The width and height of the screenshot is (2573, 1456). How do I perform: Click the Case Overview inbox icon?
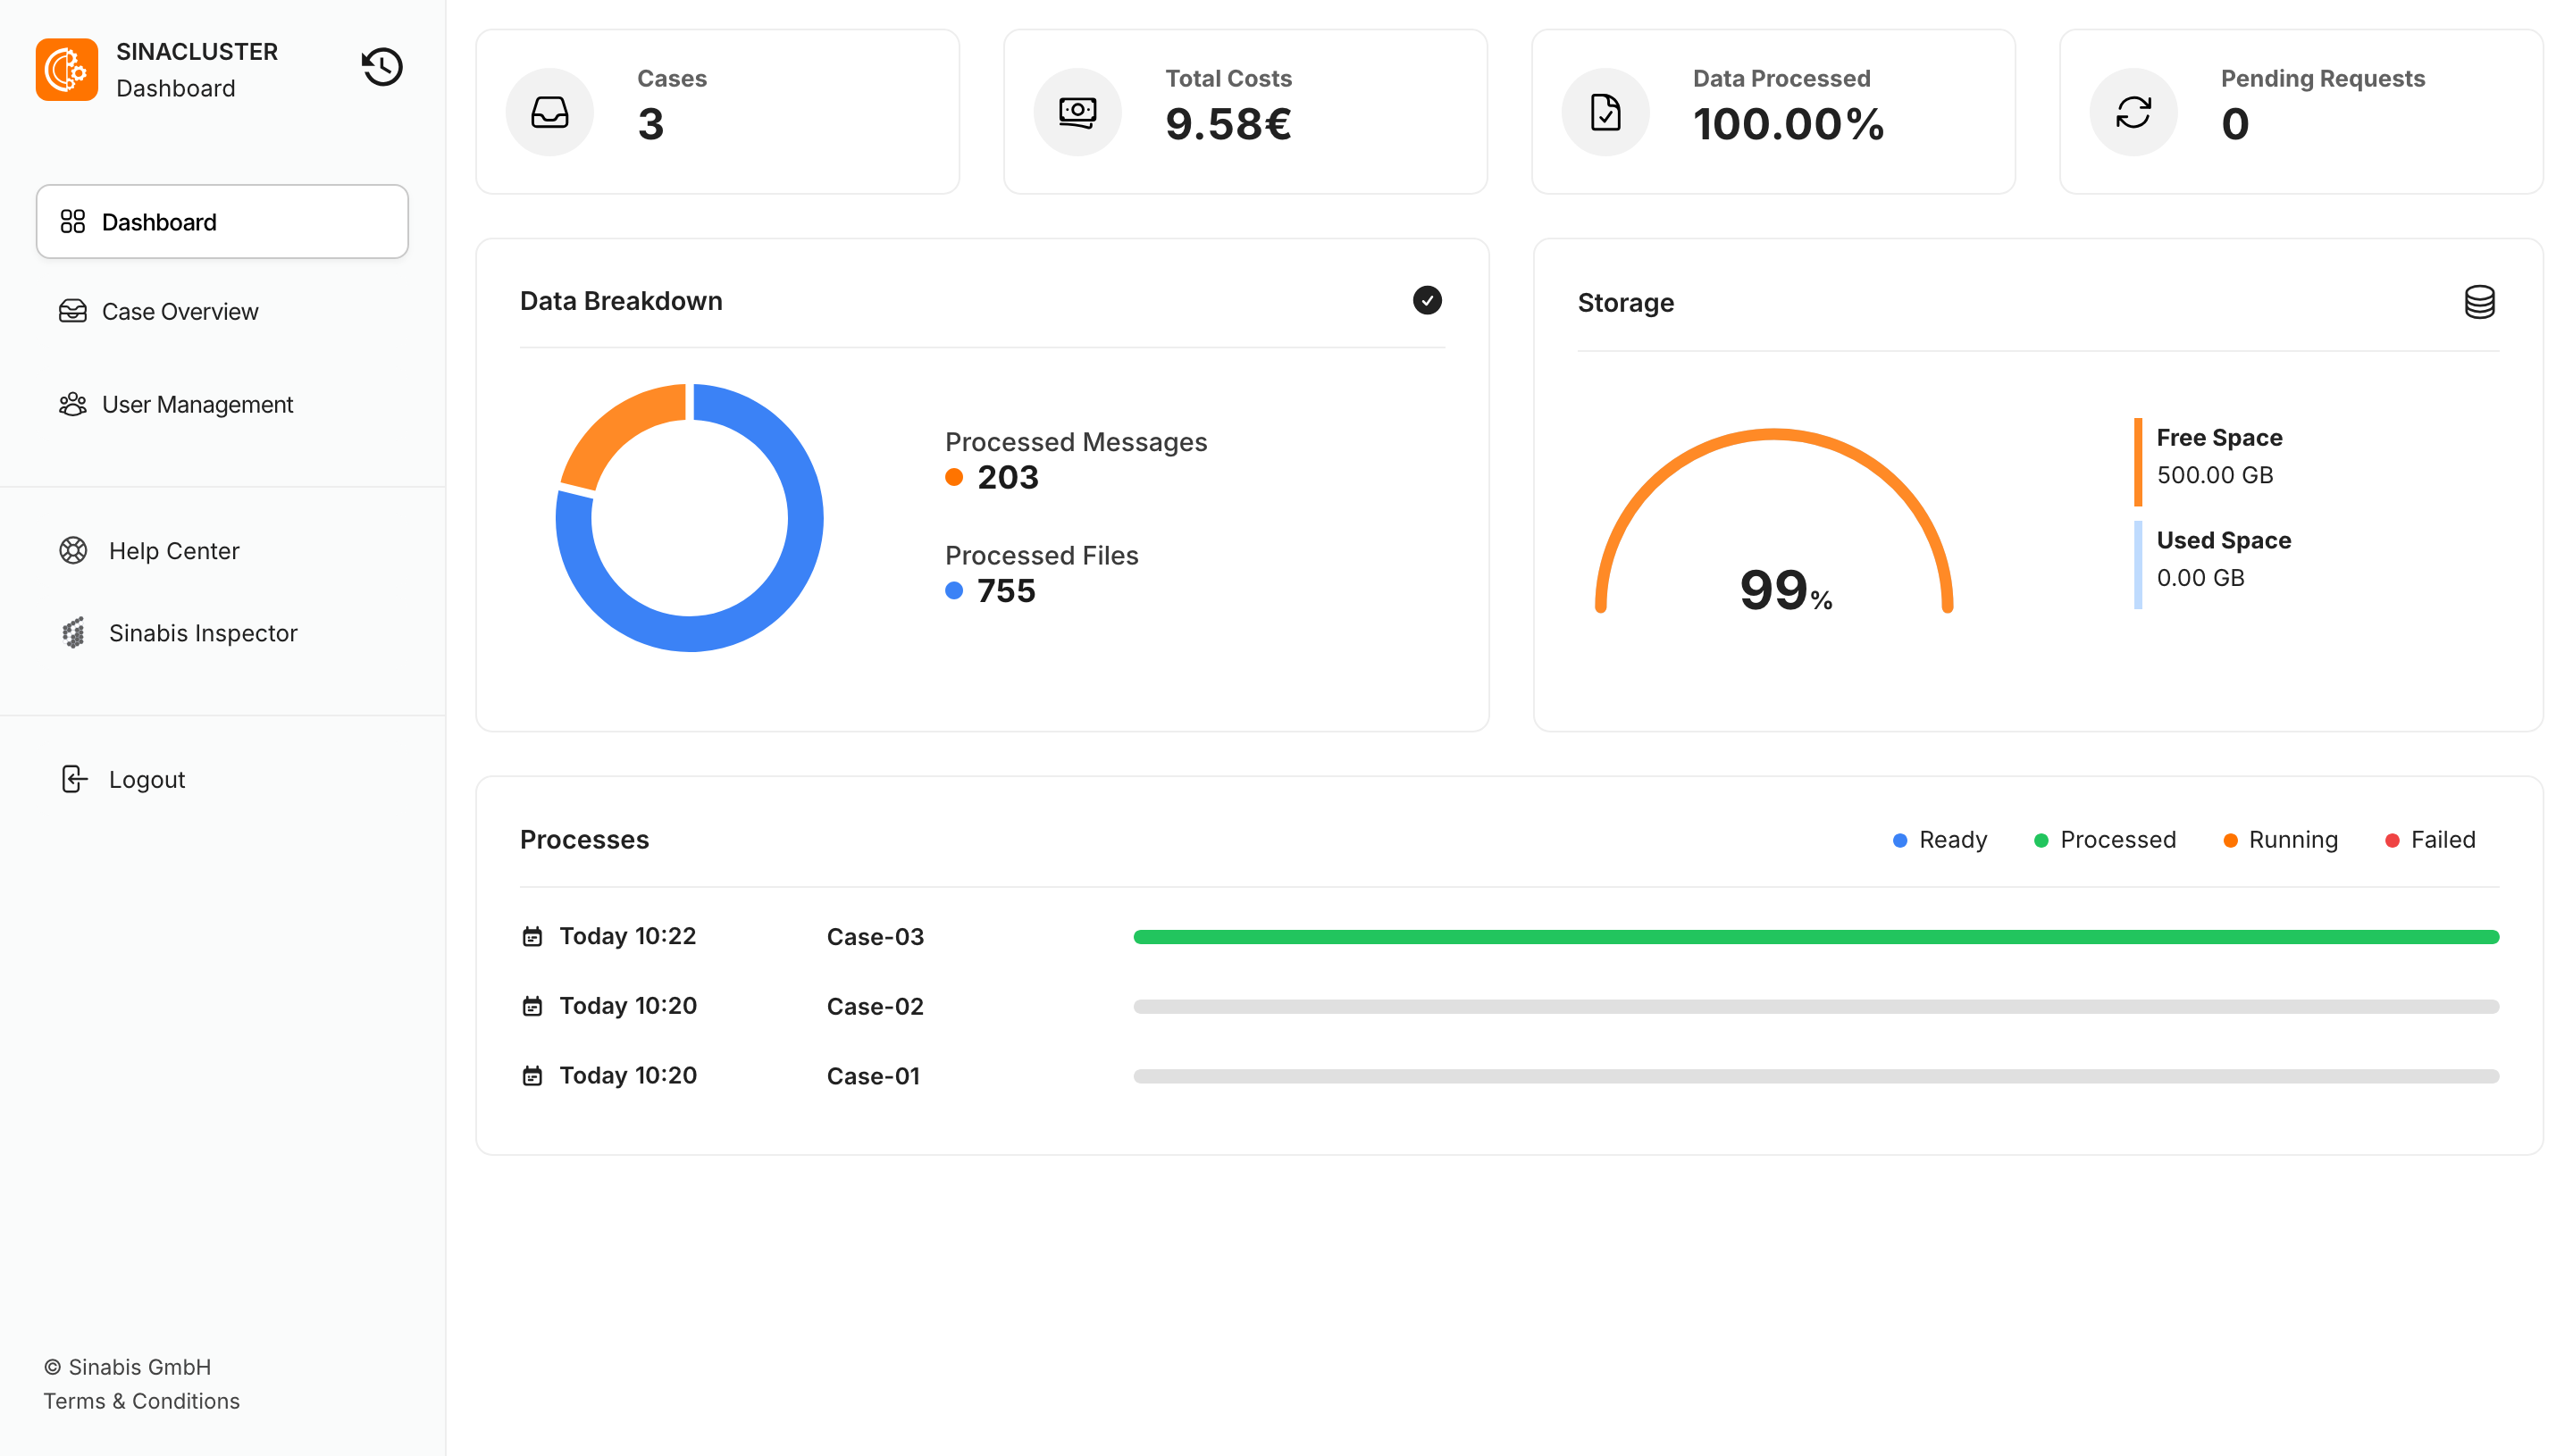pyautogui.click(x=73, y=311)
